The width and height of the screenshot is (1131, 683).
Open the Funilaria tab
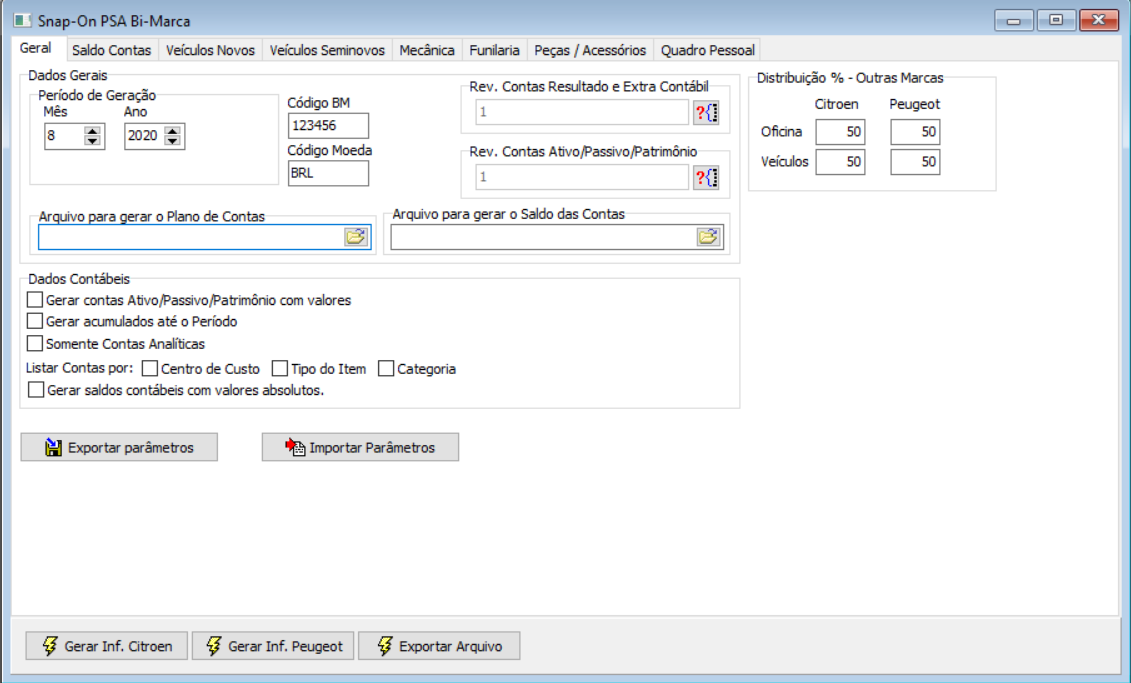coord(494,50)
